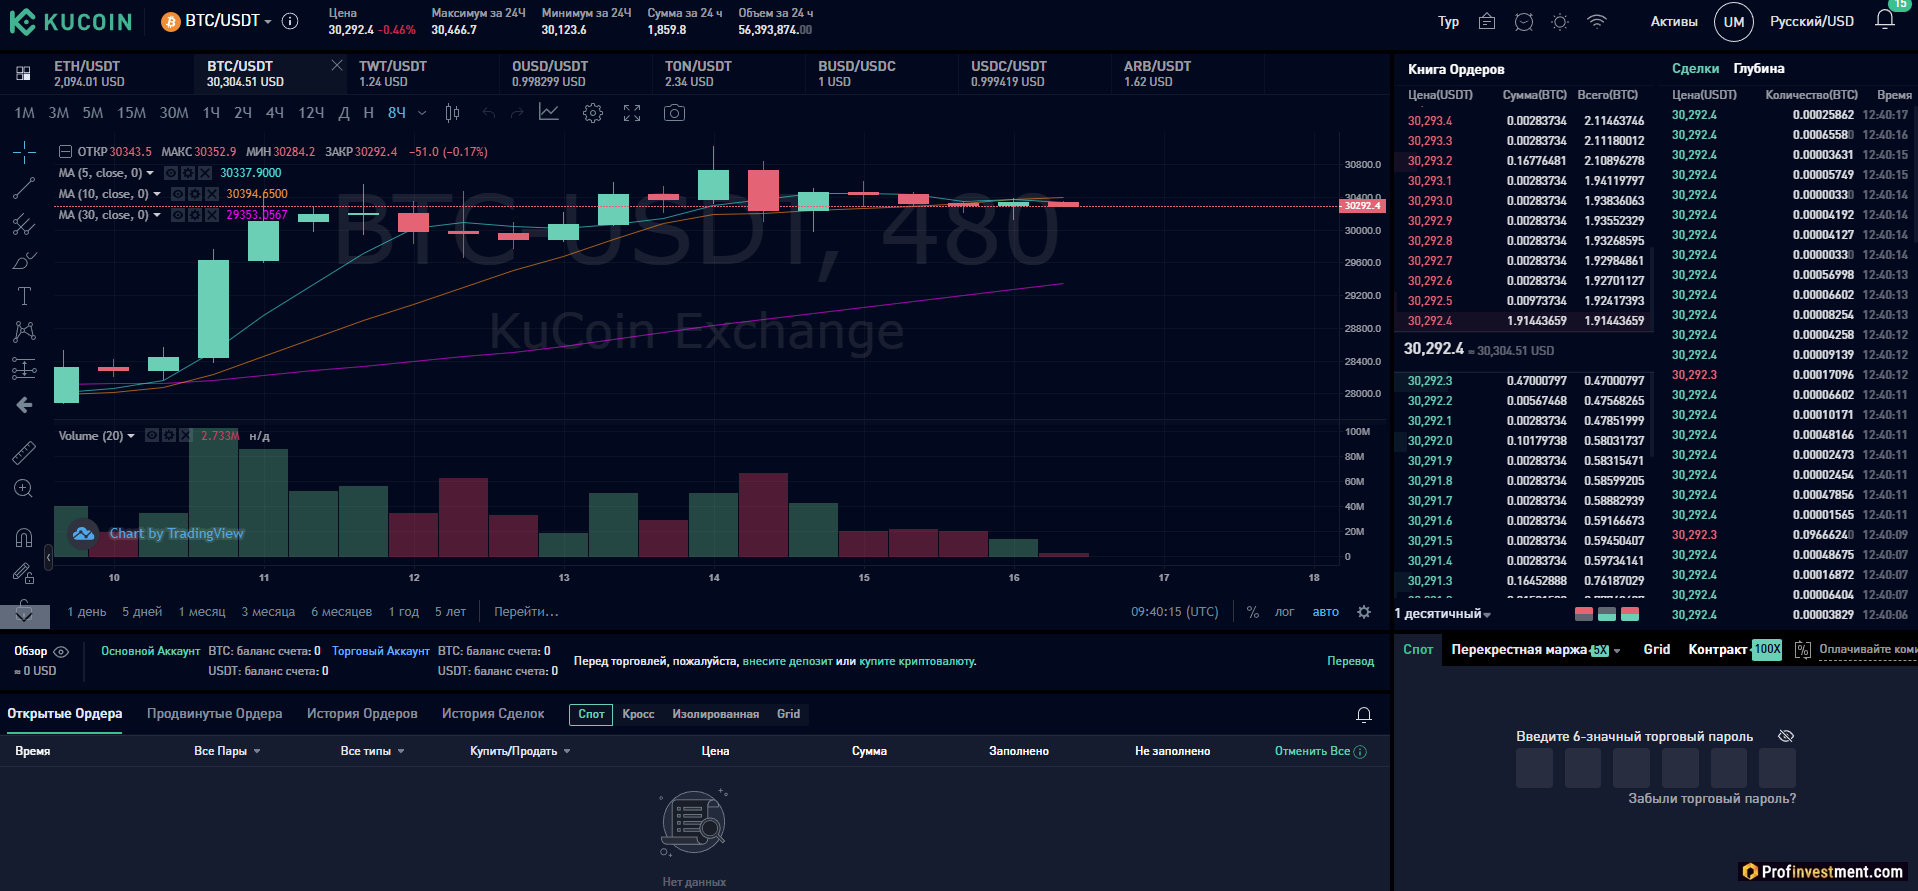Choose the 3 месяца range
Screen dimensions: 1918x891
coord(268,612)
